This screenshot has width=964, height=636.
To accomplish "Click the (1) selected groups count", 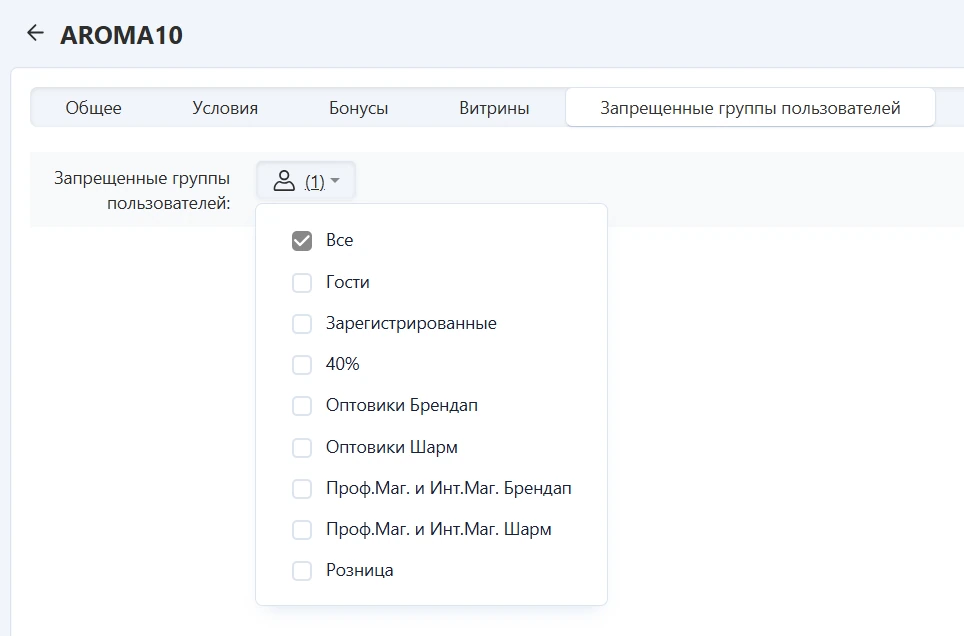I will coord(314,182).
